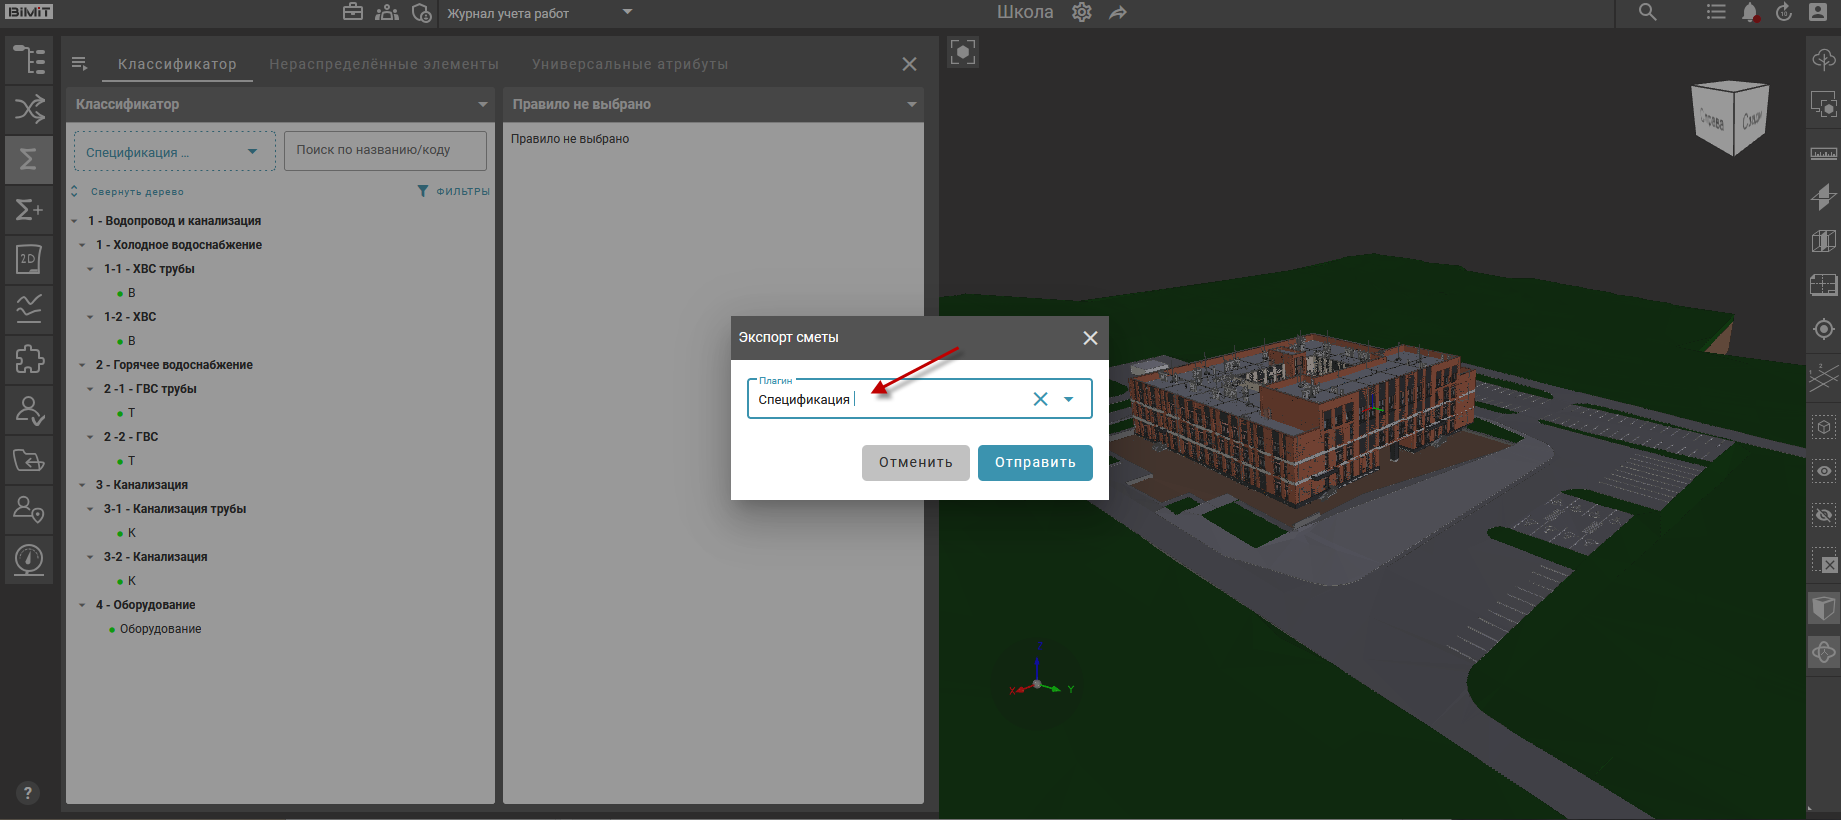Image resolution: width=1841 pixels, height=820 pixels.
Task: Click the search magnifier icon in top bar
Action: [x=1647, y=13]
